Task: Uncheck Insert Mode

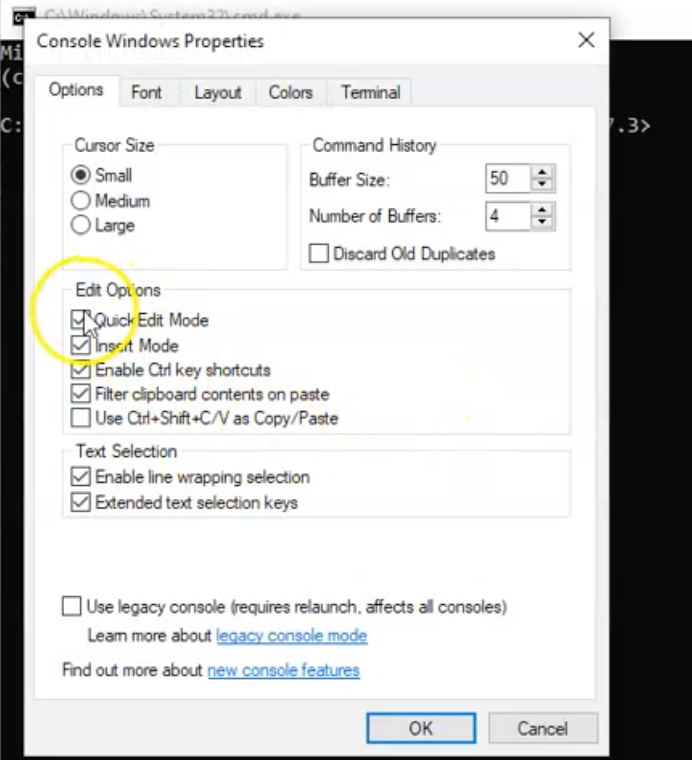Action: (81, 346)
